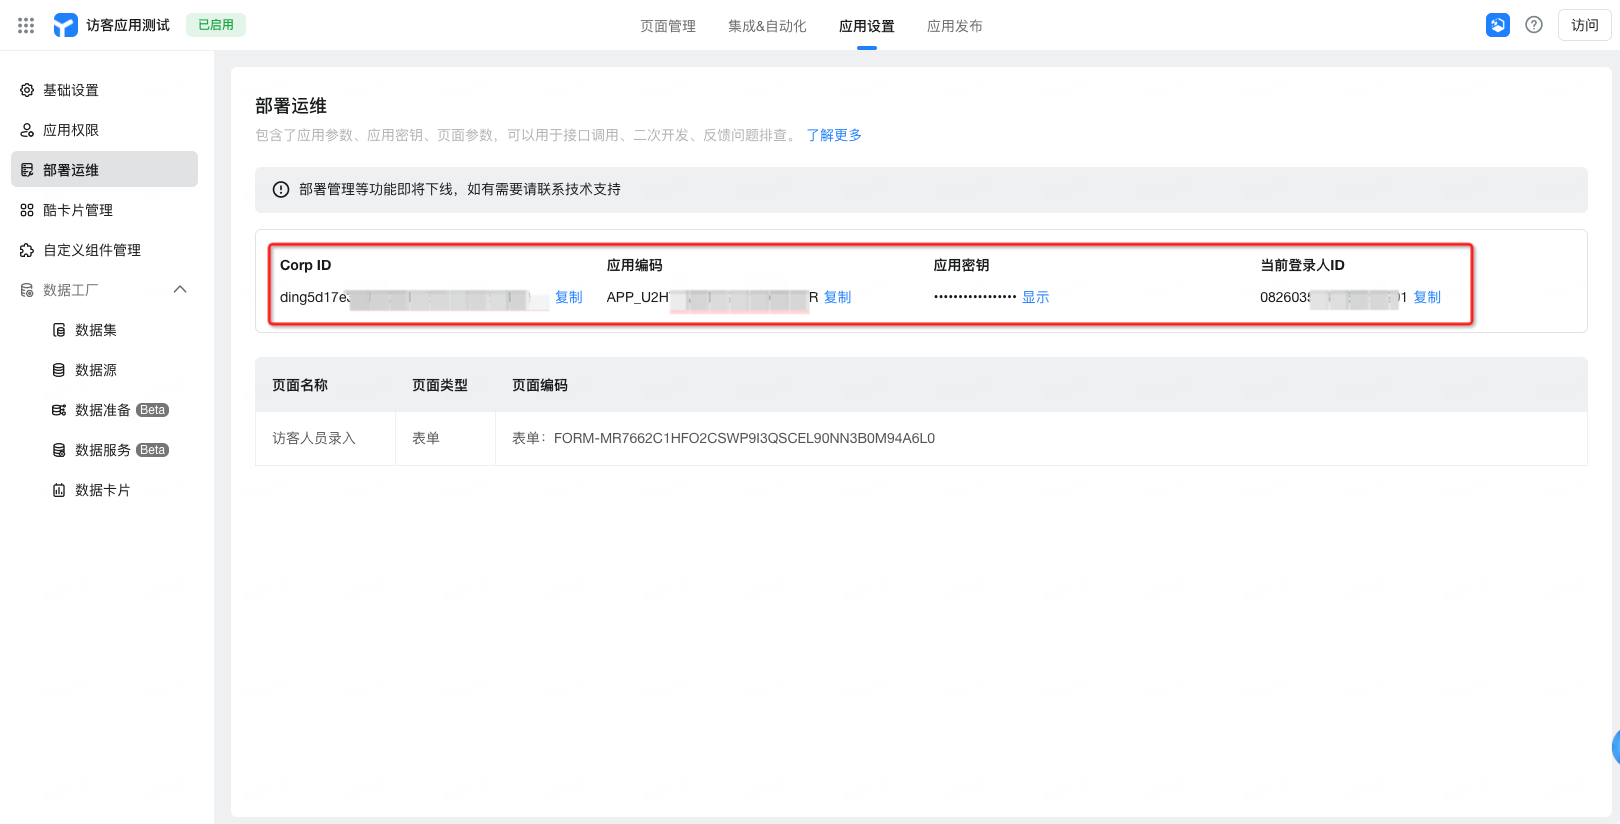The width and height of the screenshot is (1620, 824).
Task: Collapse the 数据工厂 section chevron
Action: (180, 290)
